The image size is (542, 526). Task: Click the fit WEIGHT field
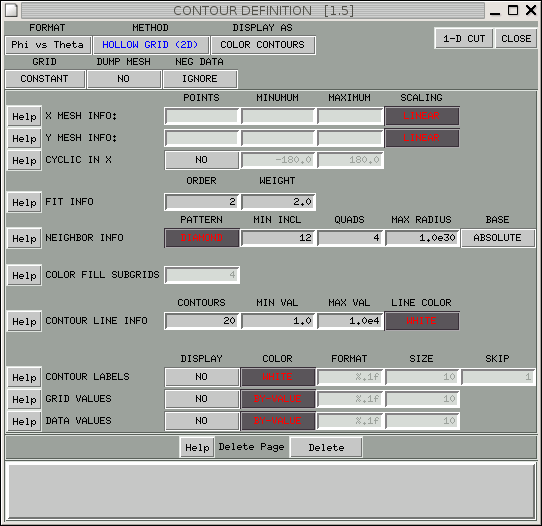tap(278, 202)
